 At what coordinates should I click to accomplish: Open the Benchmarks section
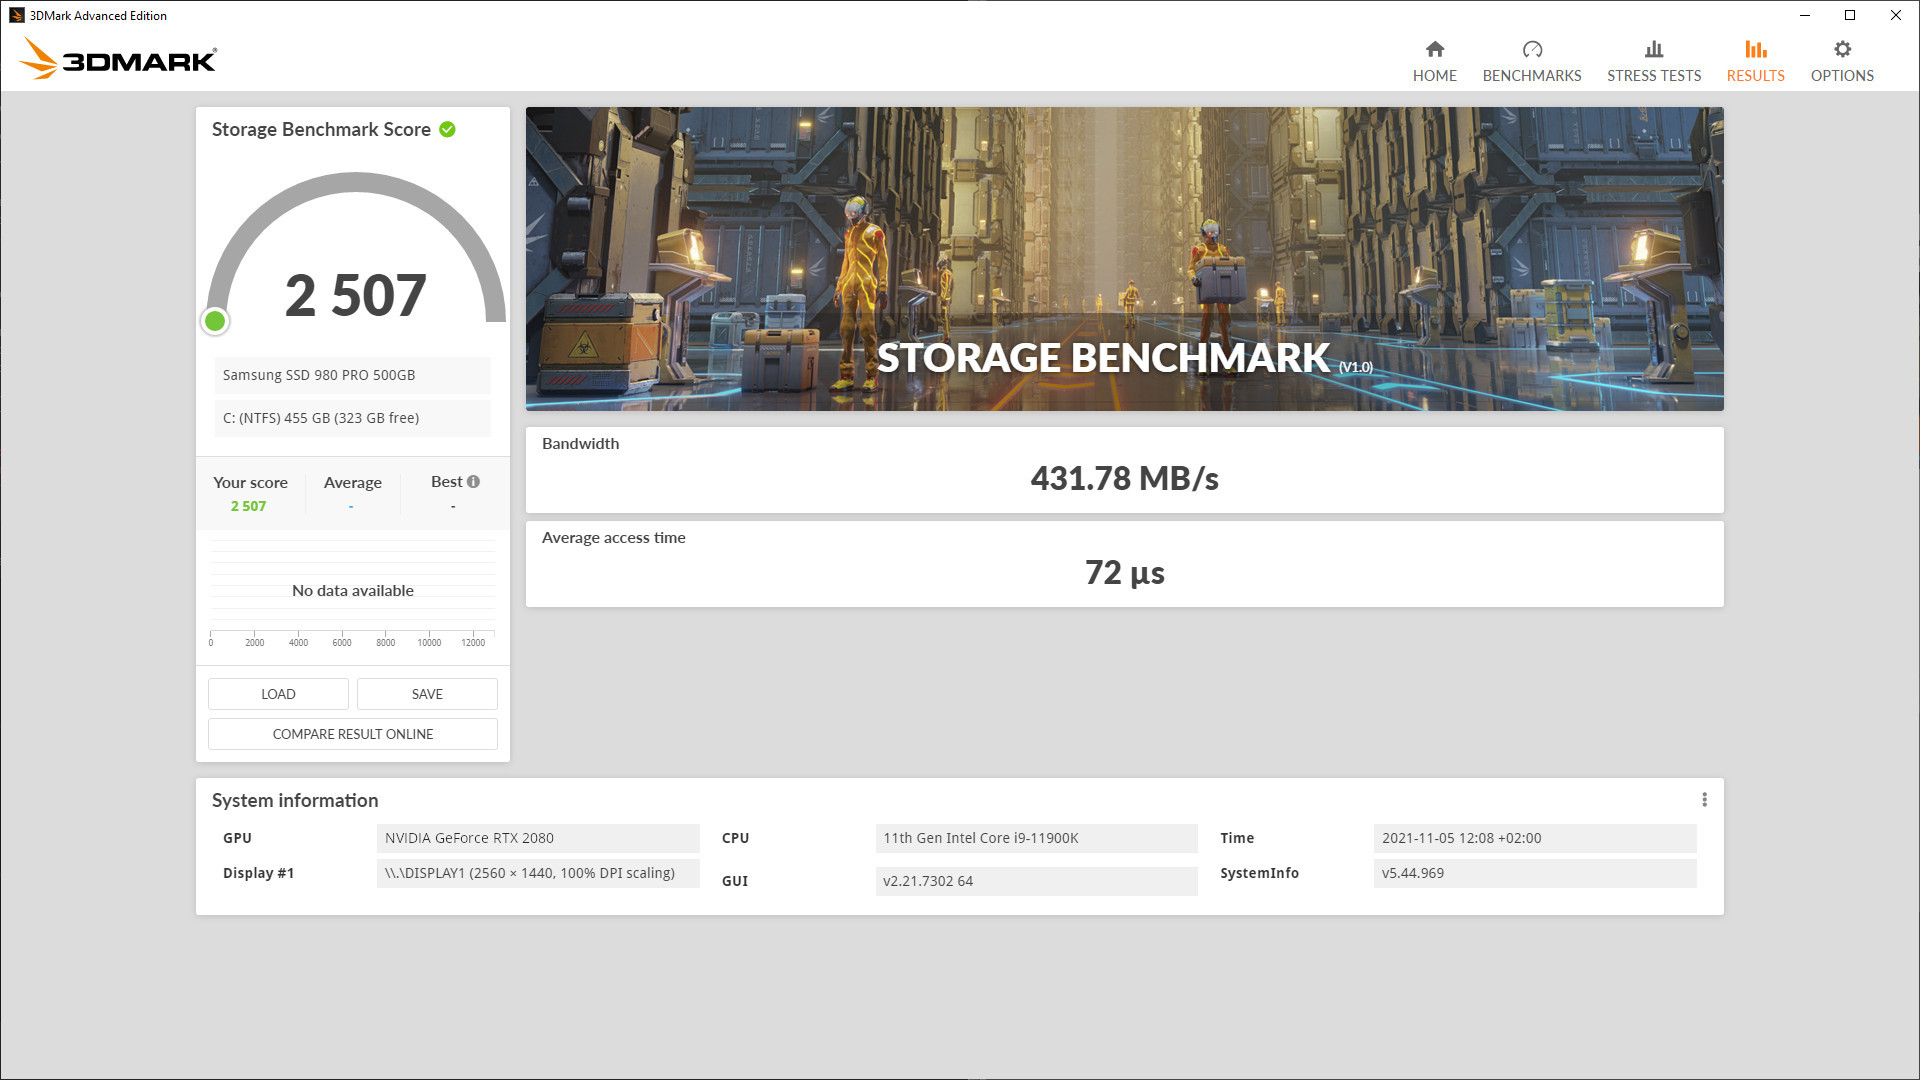pyautogui.click(x=1532, y=58)
